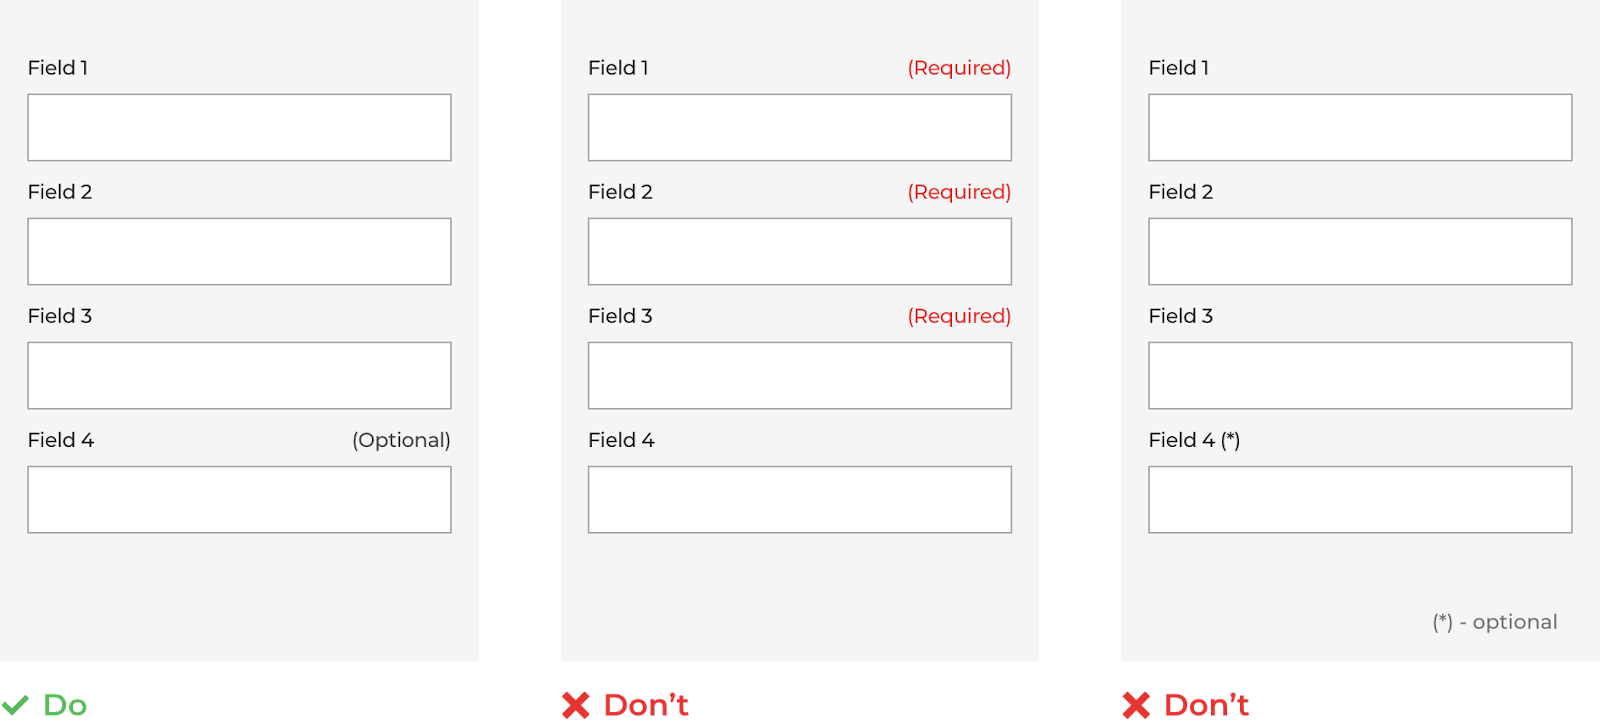The height and width of the screenshot is (724, 1600).
Task: Click the (Required) marker next to Field 3
Action: (x=958, y=315)
